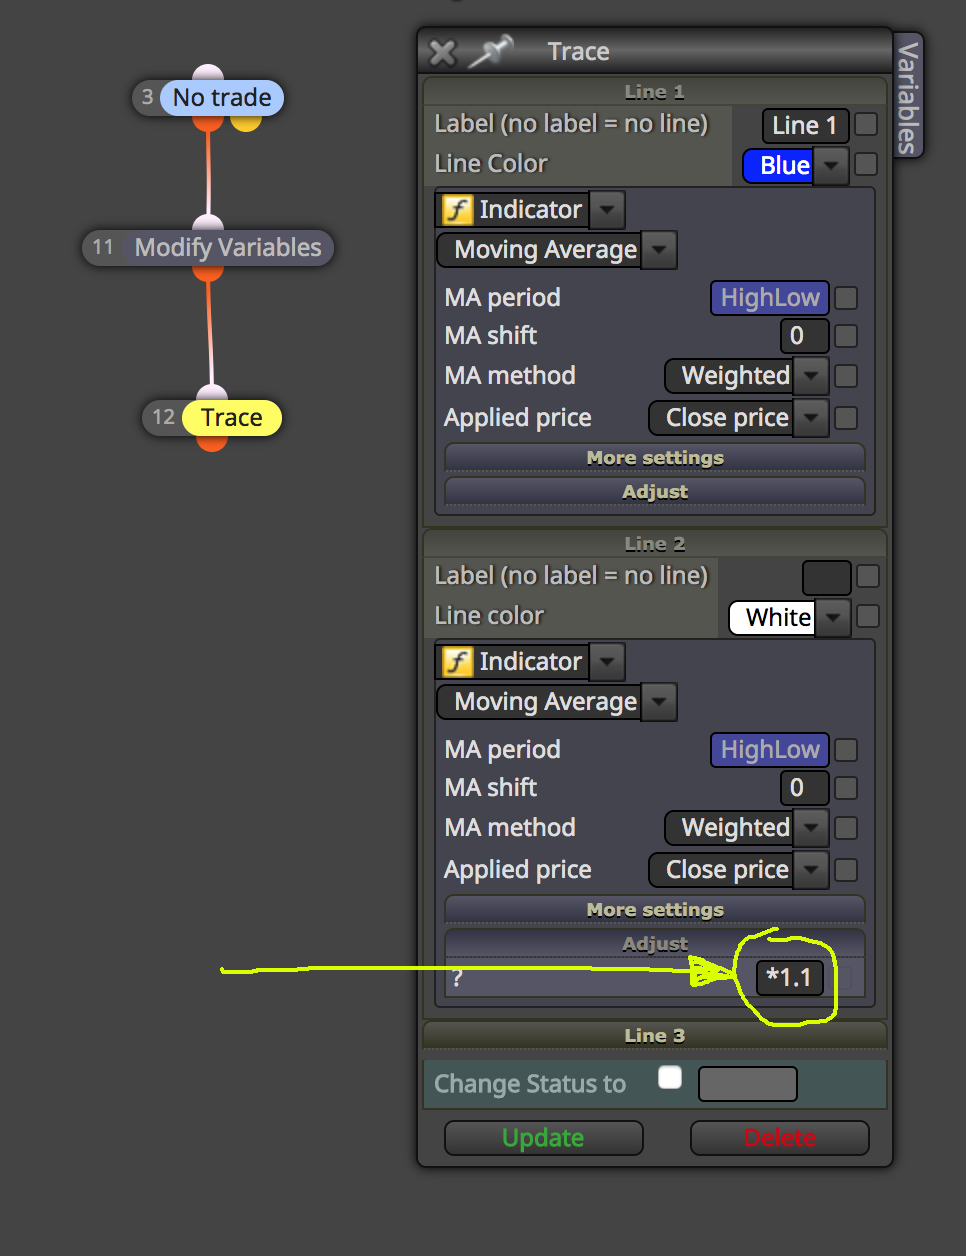Click the Line 1 label input field
The height and width of the screenshot is (1256, 966).
(x=805, y=126)
